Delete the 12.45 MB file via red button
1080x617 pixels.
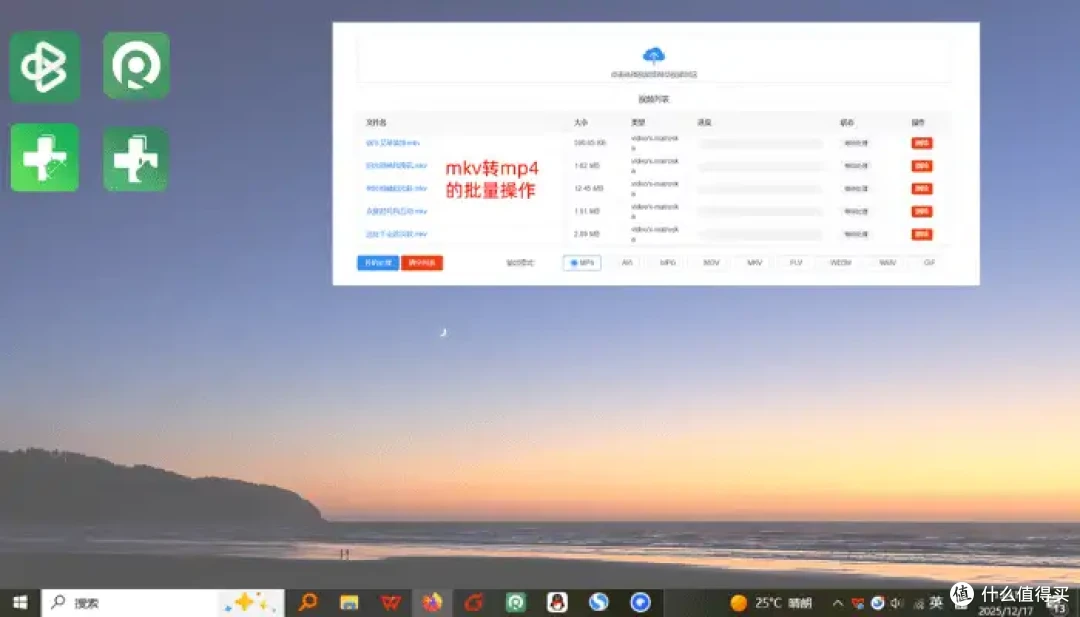tap(922, 189)
